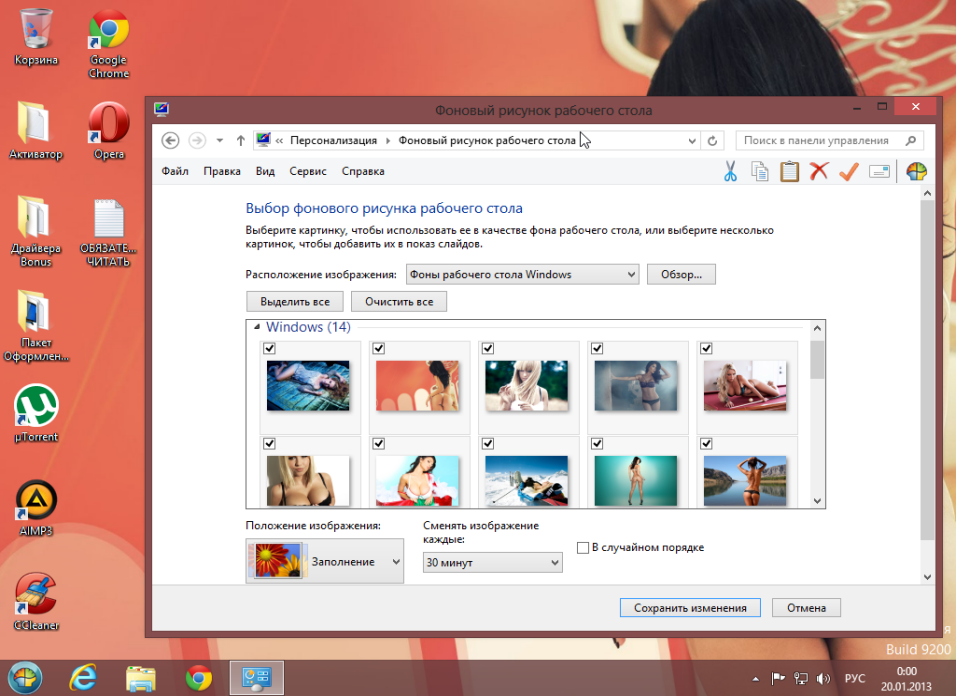Uncheck the lake landscape wallpaper checkbox
The image size is (956, 696).
tap(706, 444)
